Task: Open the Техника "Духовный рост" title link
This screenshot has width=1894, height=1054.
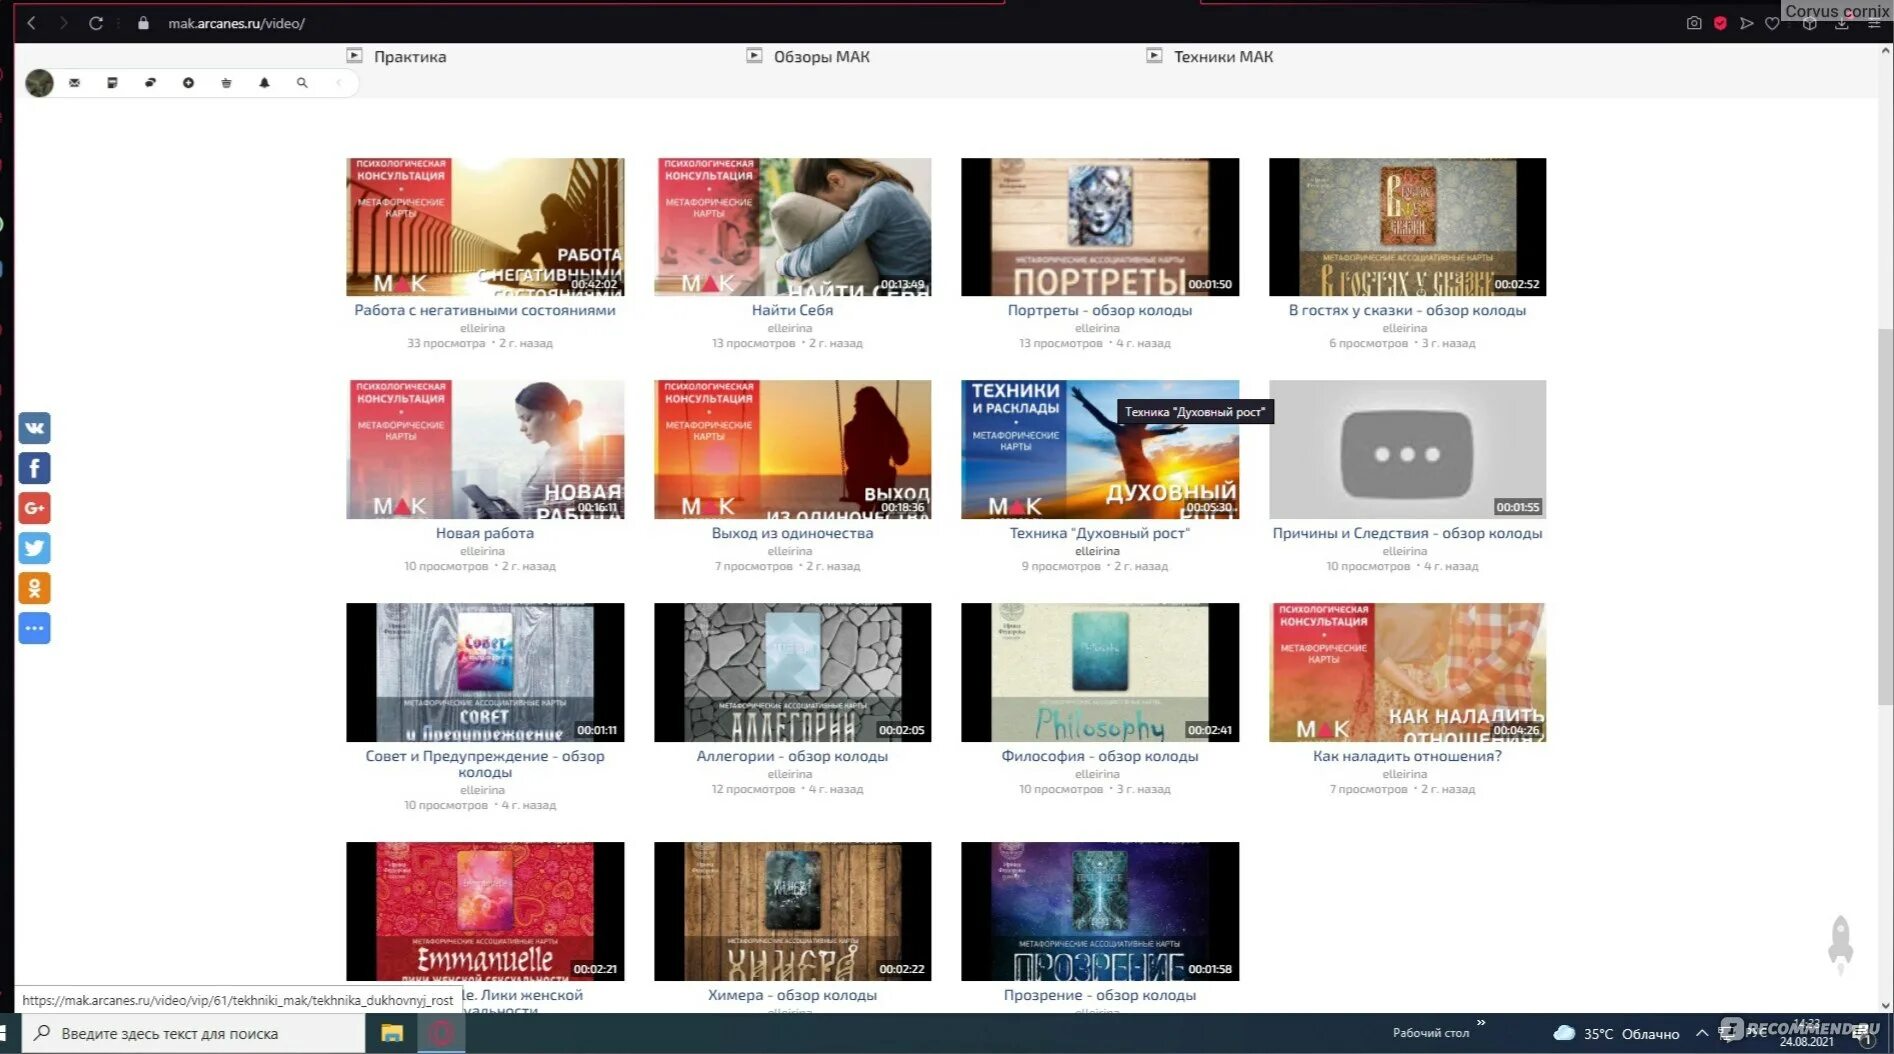Action: click(x=1100, y=533)
